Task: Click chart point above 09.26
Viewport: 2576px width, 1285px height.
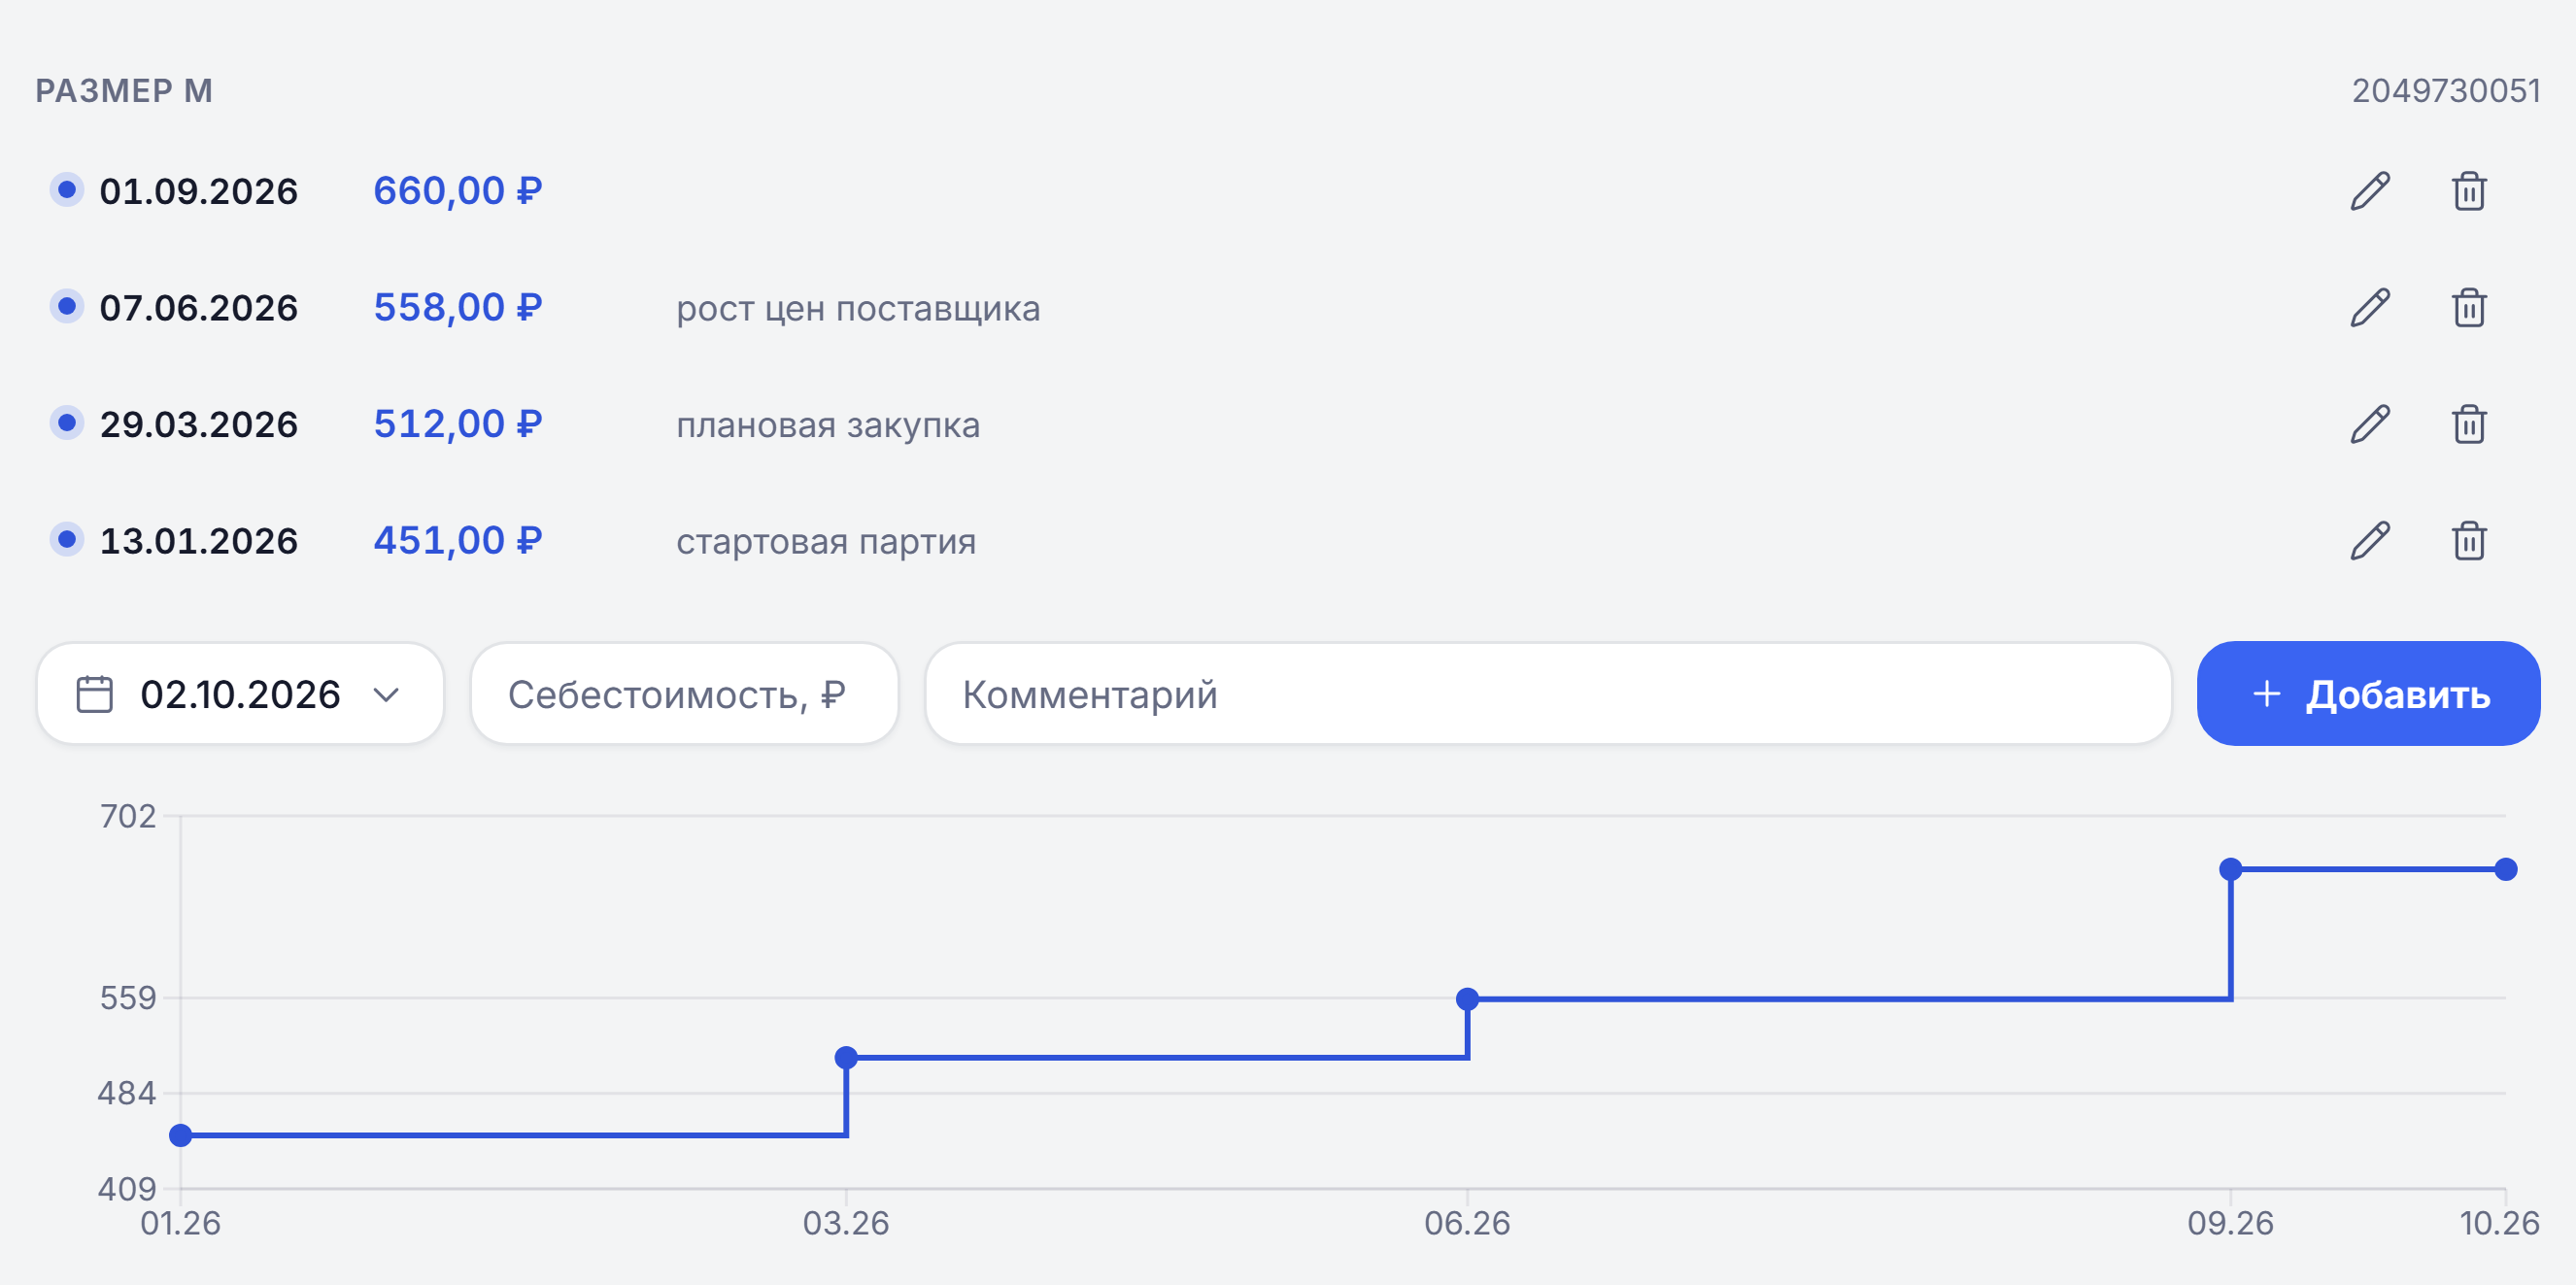Action: [2231, 869]
